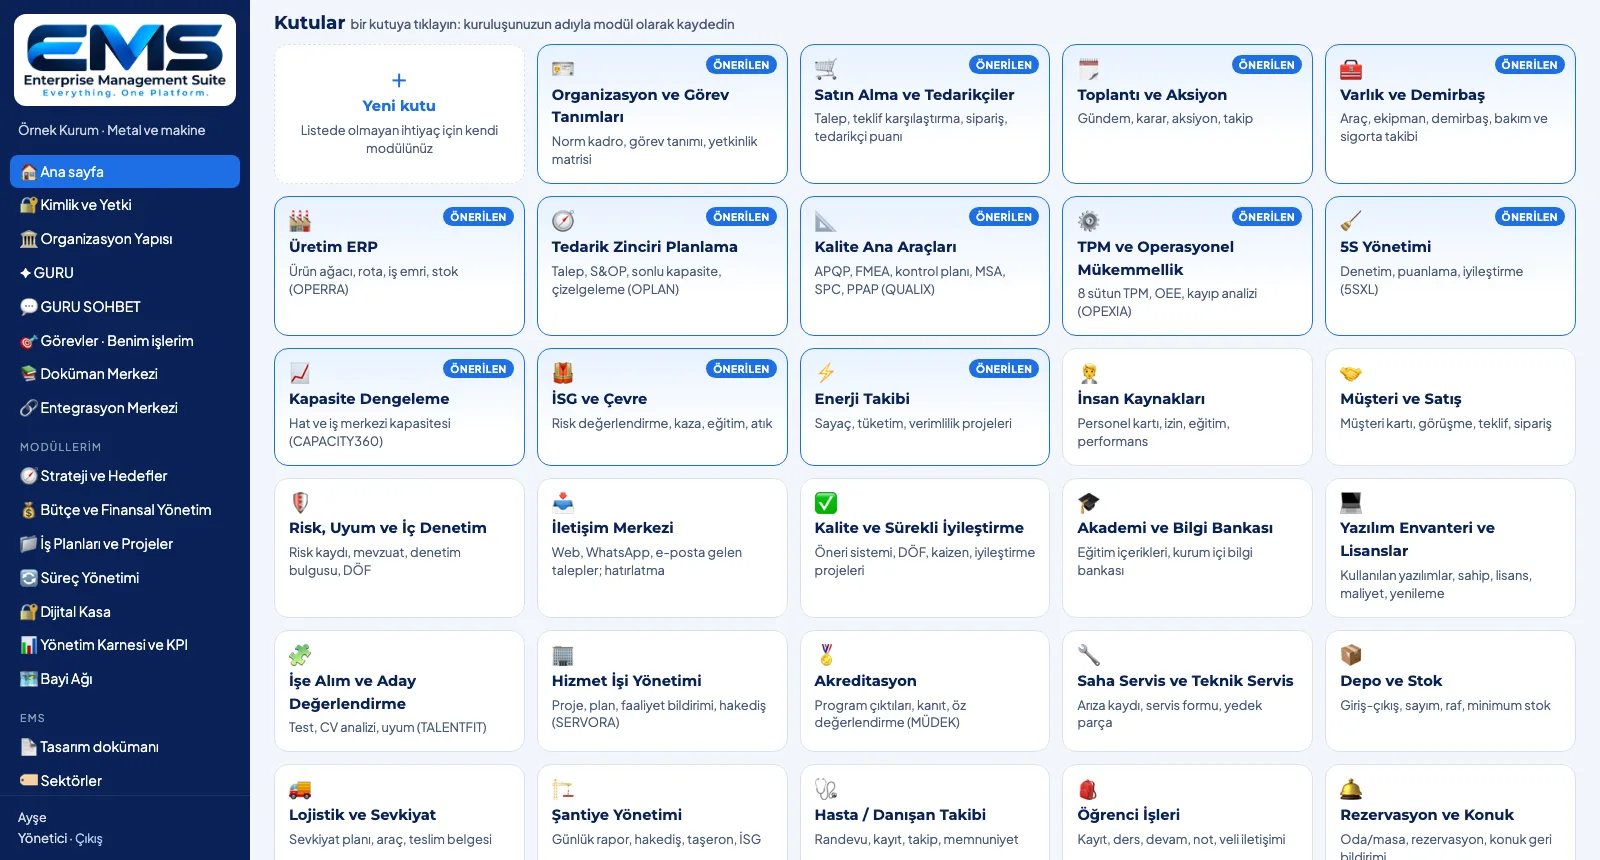Click the Akademi graduation cap icon
Image resolution: width=1600 pixels, height=860 pixels.
click(x=1088, y=502)
